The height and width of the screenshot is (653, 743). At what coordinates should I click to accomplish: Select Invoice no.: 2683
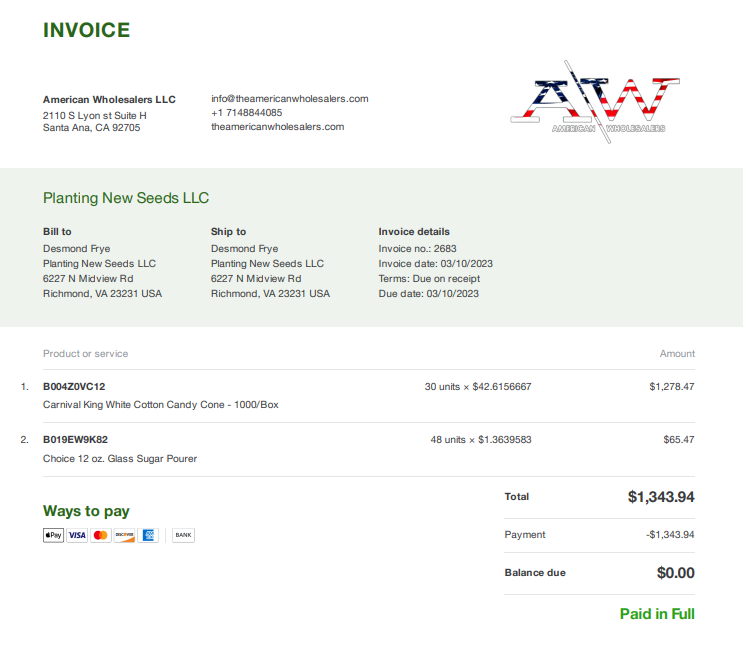[x=417, y=249]
